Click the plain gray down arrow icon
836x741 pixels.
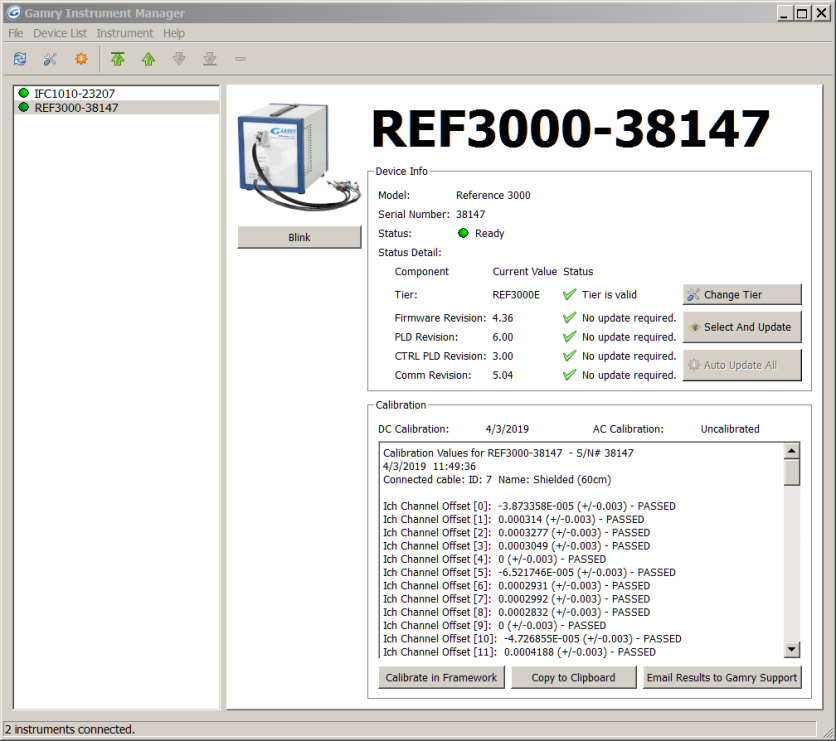[x=179, y=59]
